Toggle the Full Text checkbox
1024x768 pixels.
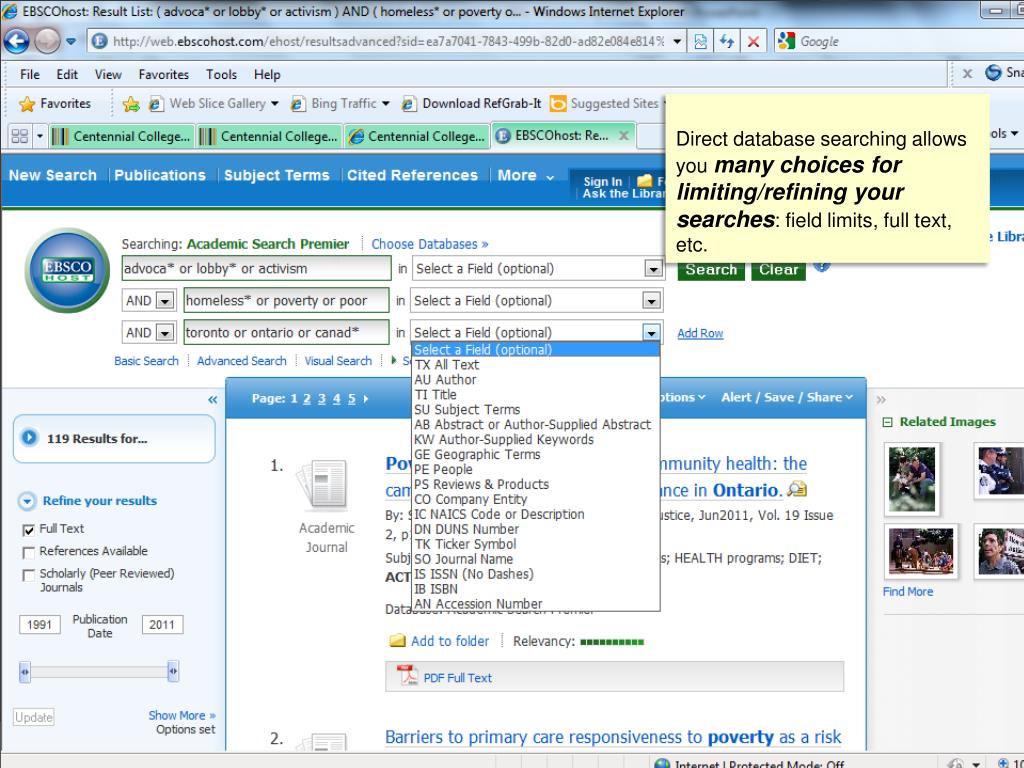click(28, 530)
